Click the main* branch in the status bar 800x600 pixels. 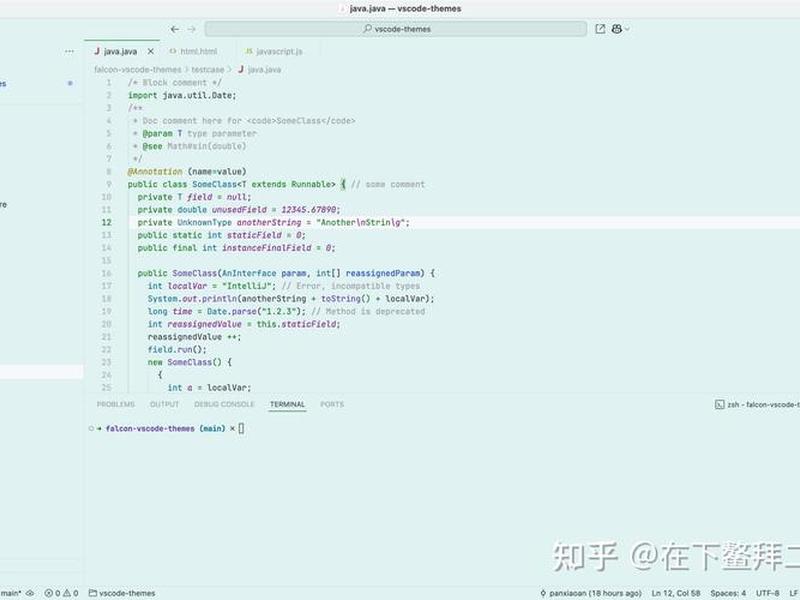pyautogui.click(x=10, y=593)
